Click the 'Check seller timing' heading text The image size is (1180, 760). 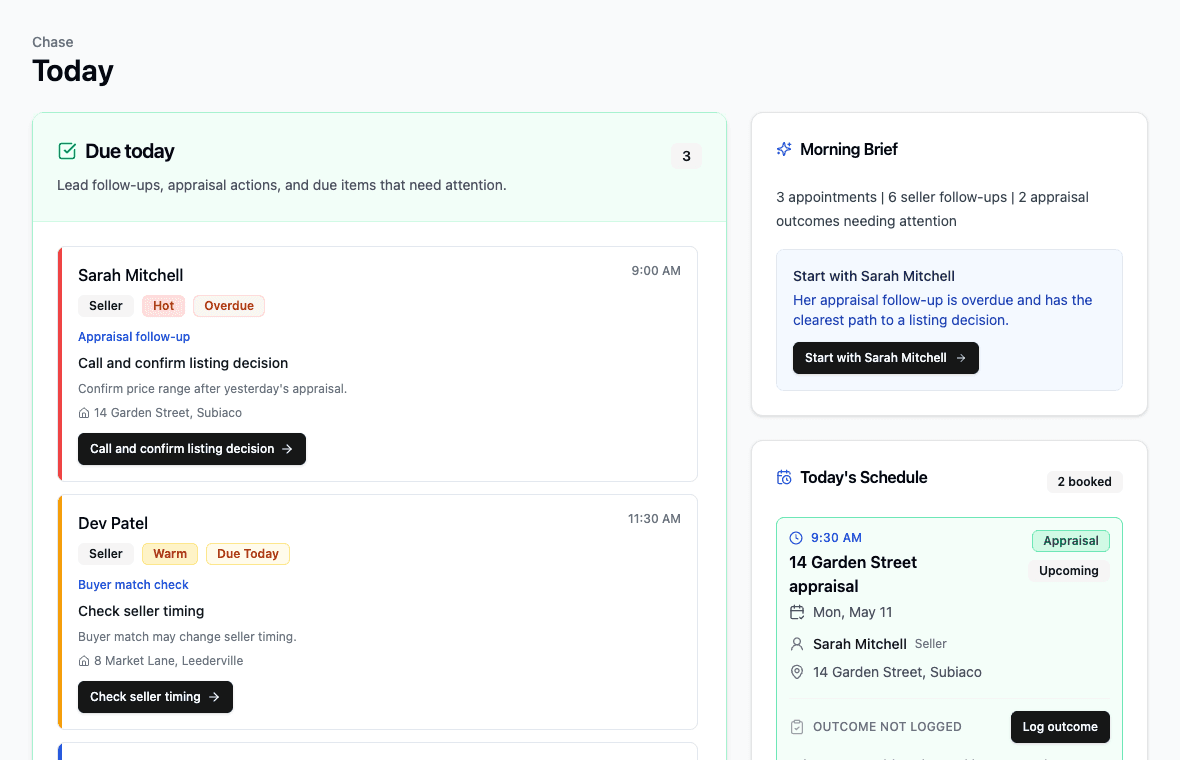click(x=141, y=611)
